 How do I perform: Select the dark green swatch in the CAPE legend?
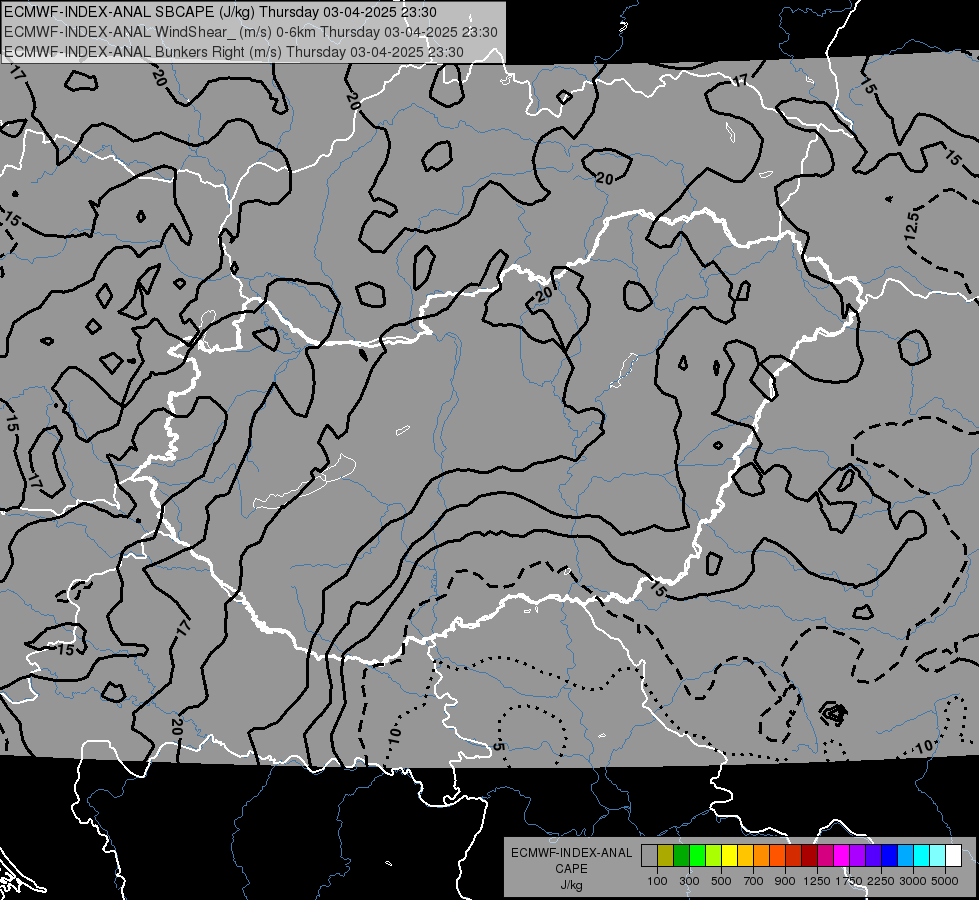pos(681,856)
